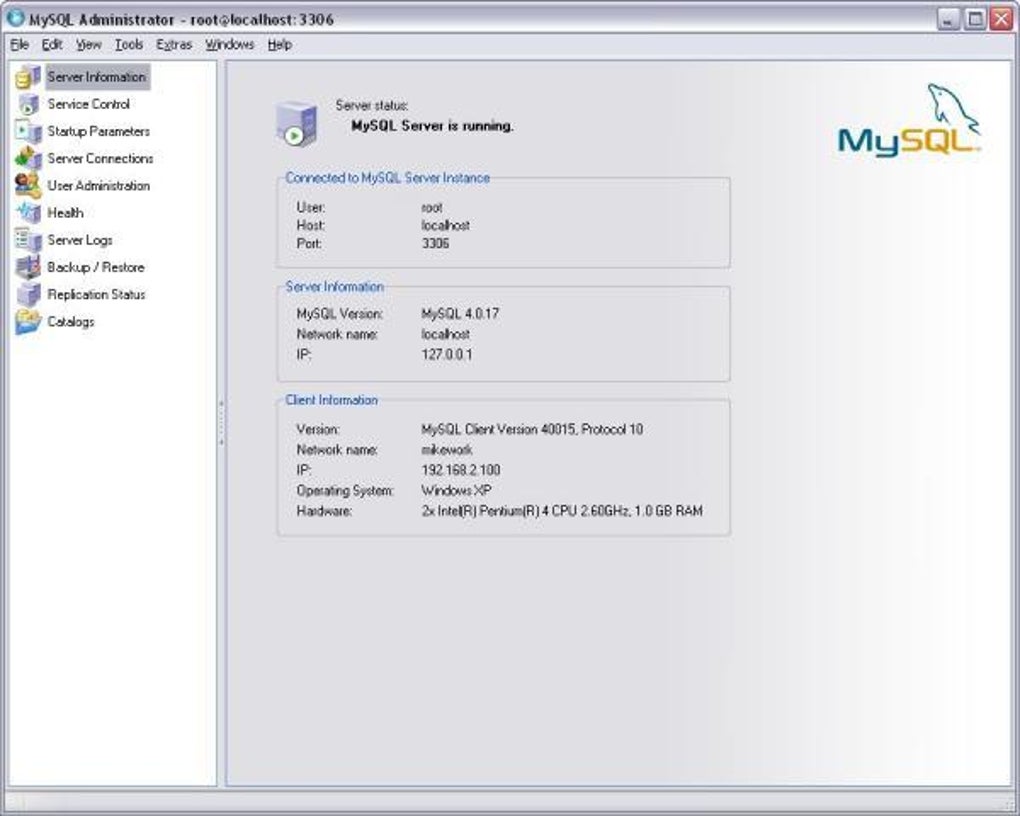Open the Extras menu

click(x=174, y=44)
